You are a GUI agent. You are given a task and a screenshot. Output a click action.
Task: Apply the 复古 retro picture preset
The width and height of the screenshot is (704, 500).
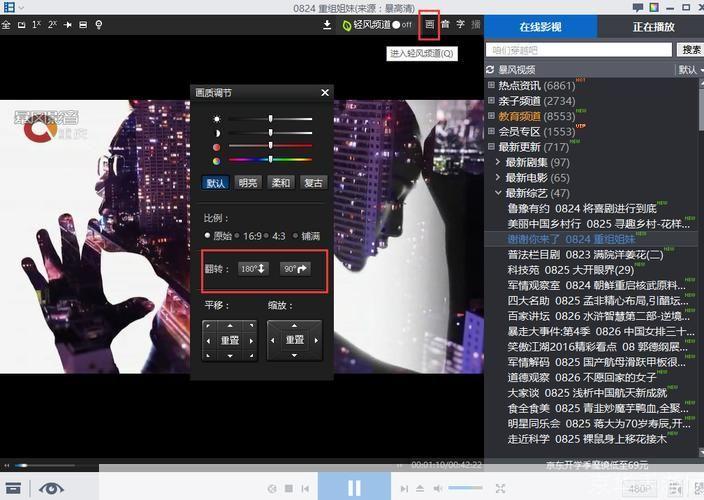click(313, 183)
